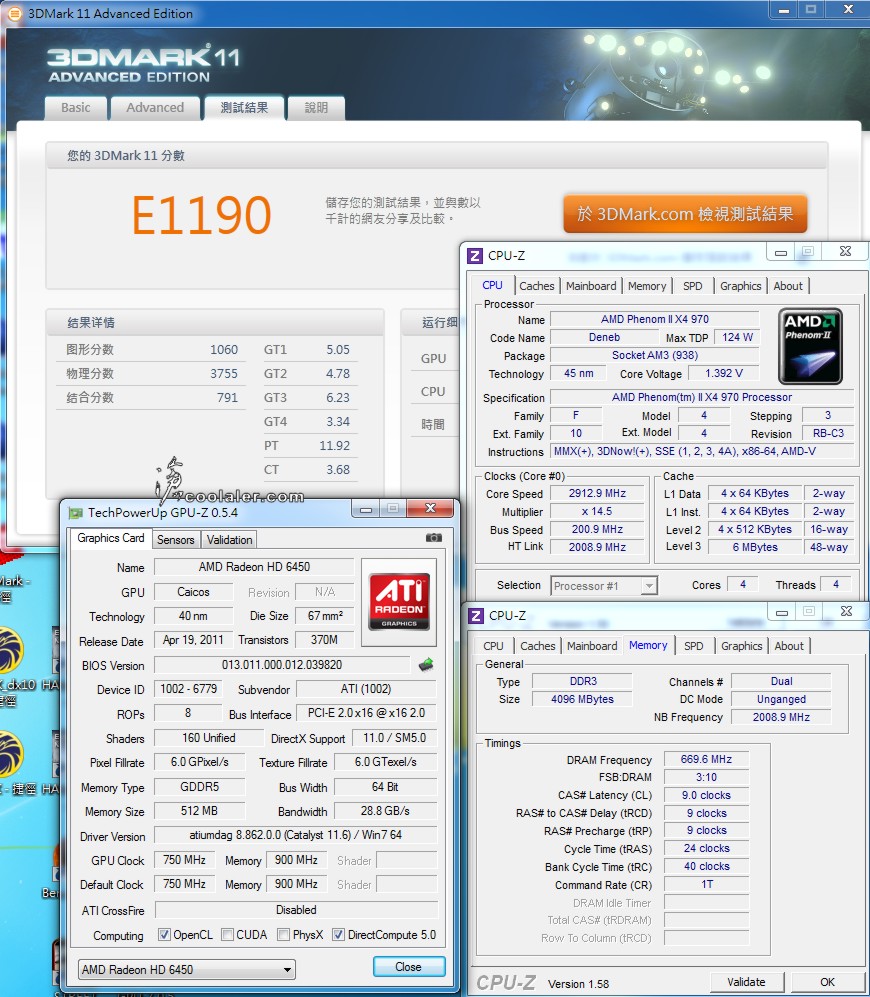Click the 物理分數 3755 result row
The image size is (870, 997).
click(151, 374)
